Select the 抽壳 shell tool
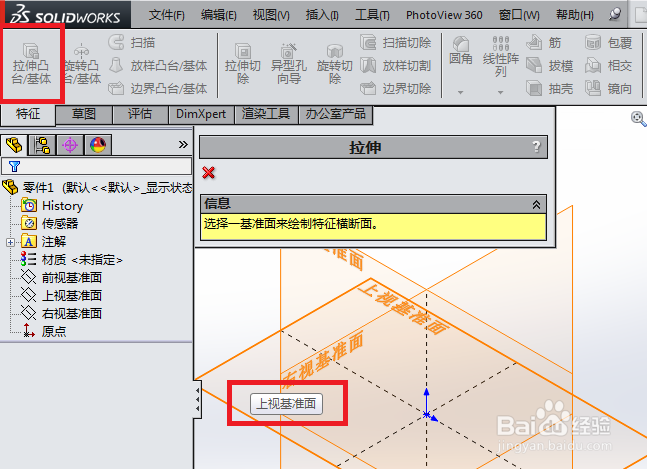The image size is (647, 469). coord(550,88)
